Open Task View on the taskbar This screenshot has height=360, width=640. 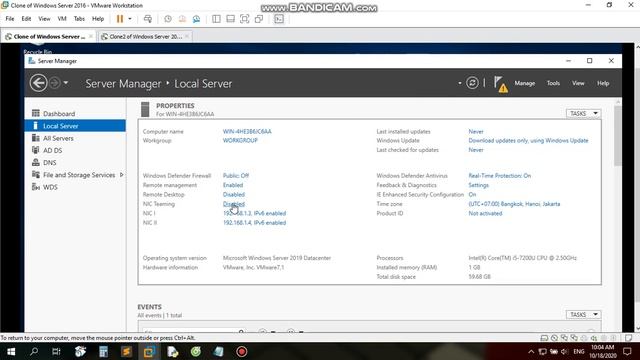coord(56,351)
